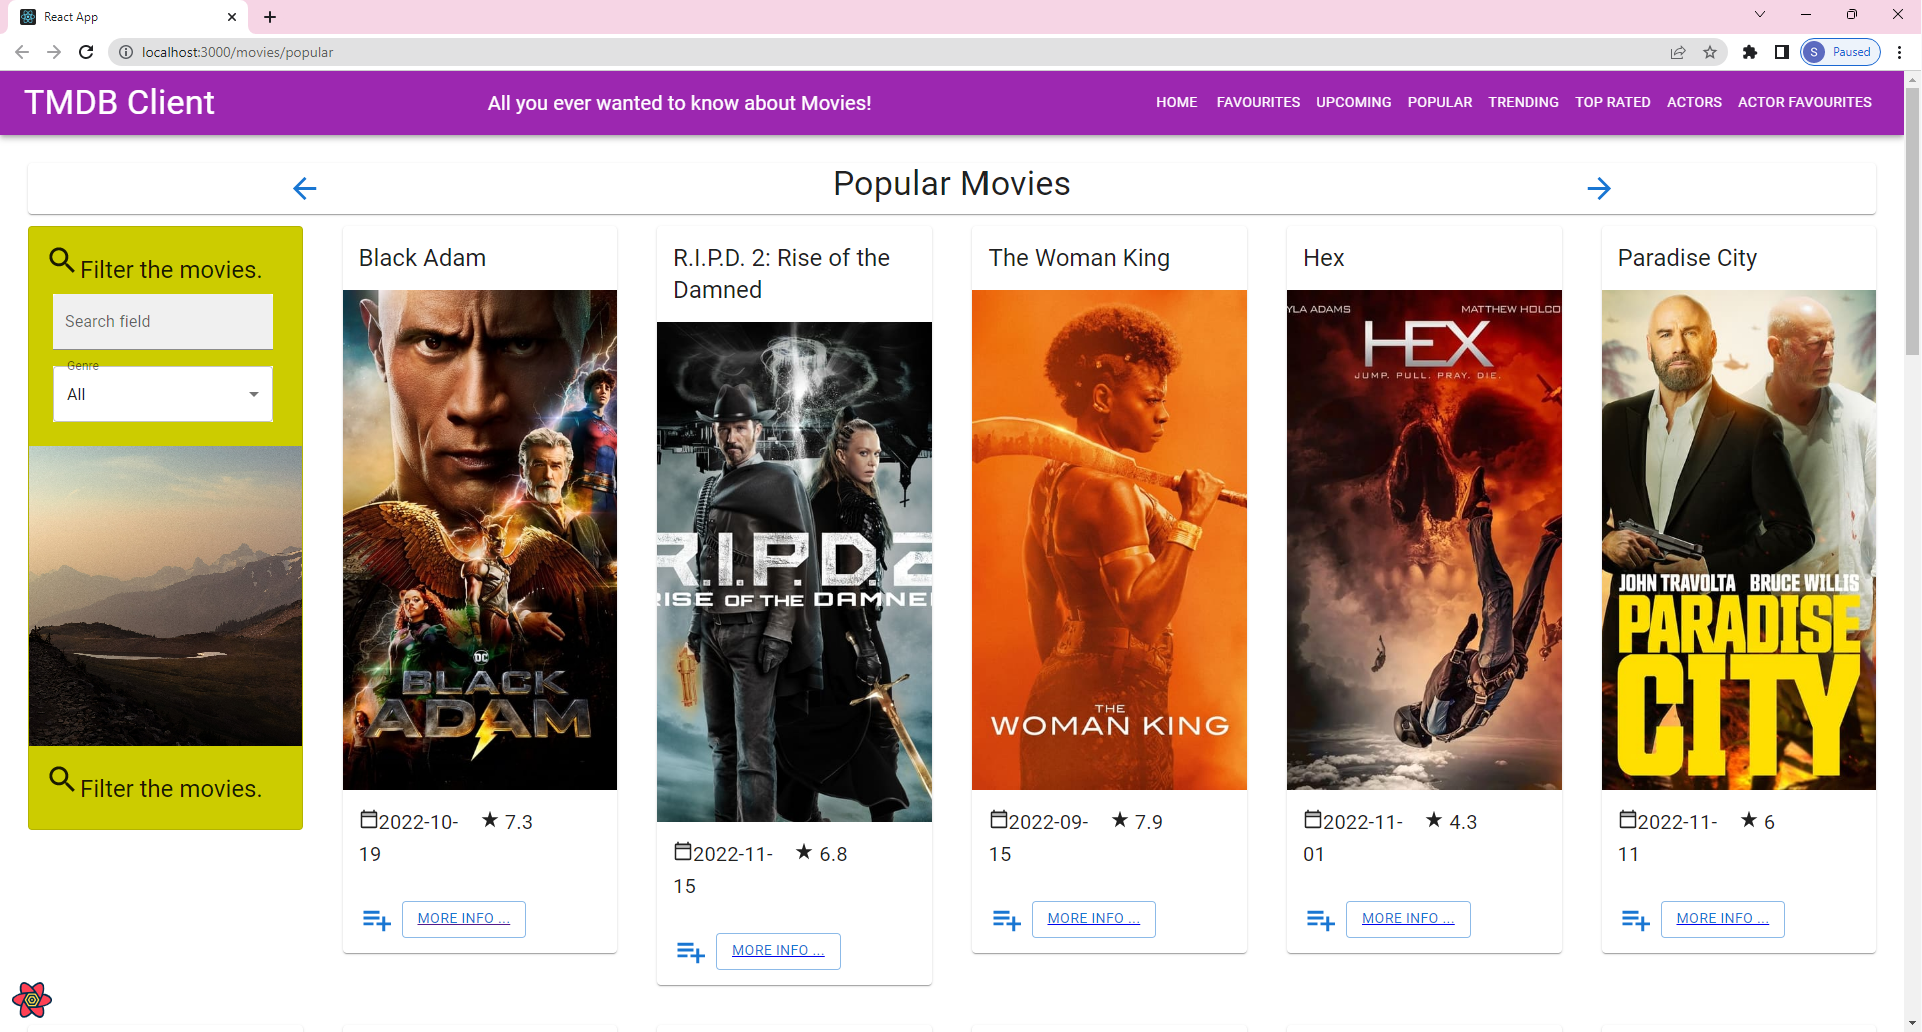Open TOP RATED movies page

click(x=1613, y=102)
